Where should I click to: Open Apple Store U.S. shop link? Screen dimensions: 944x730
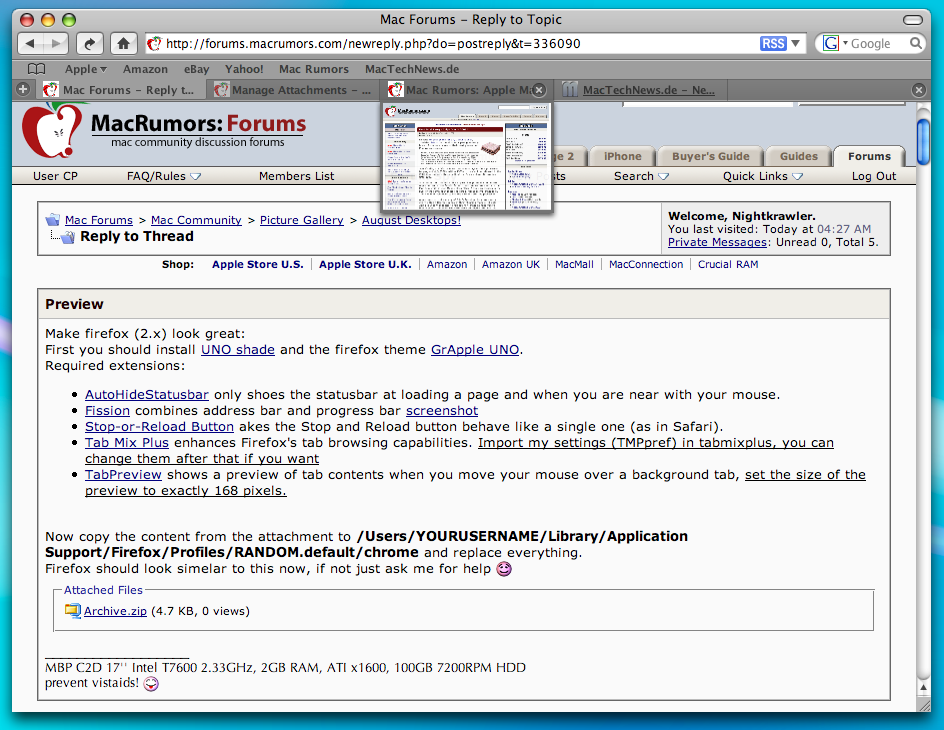pos(258,264)
